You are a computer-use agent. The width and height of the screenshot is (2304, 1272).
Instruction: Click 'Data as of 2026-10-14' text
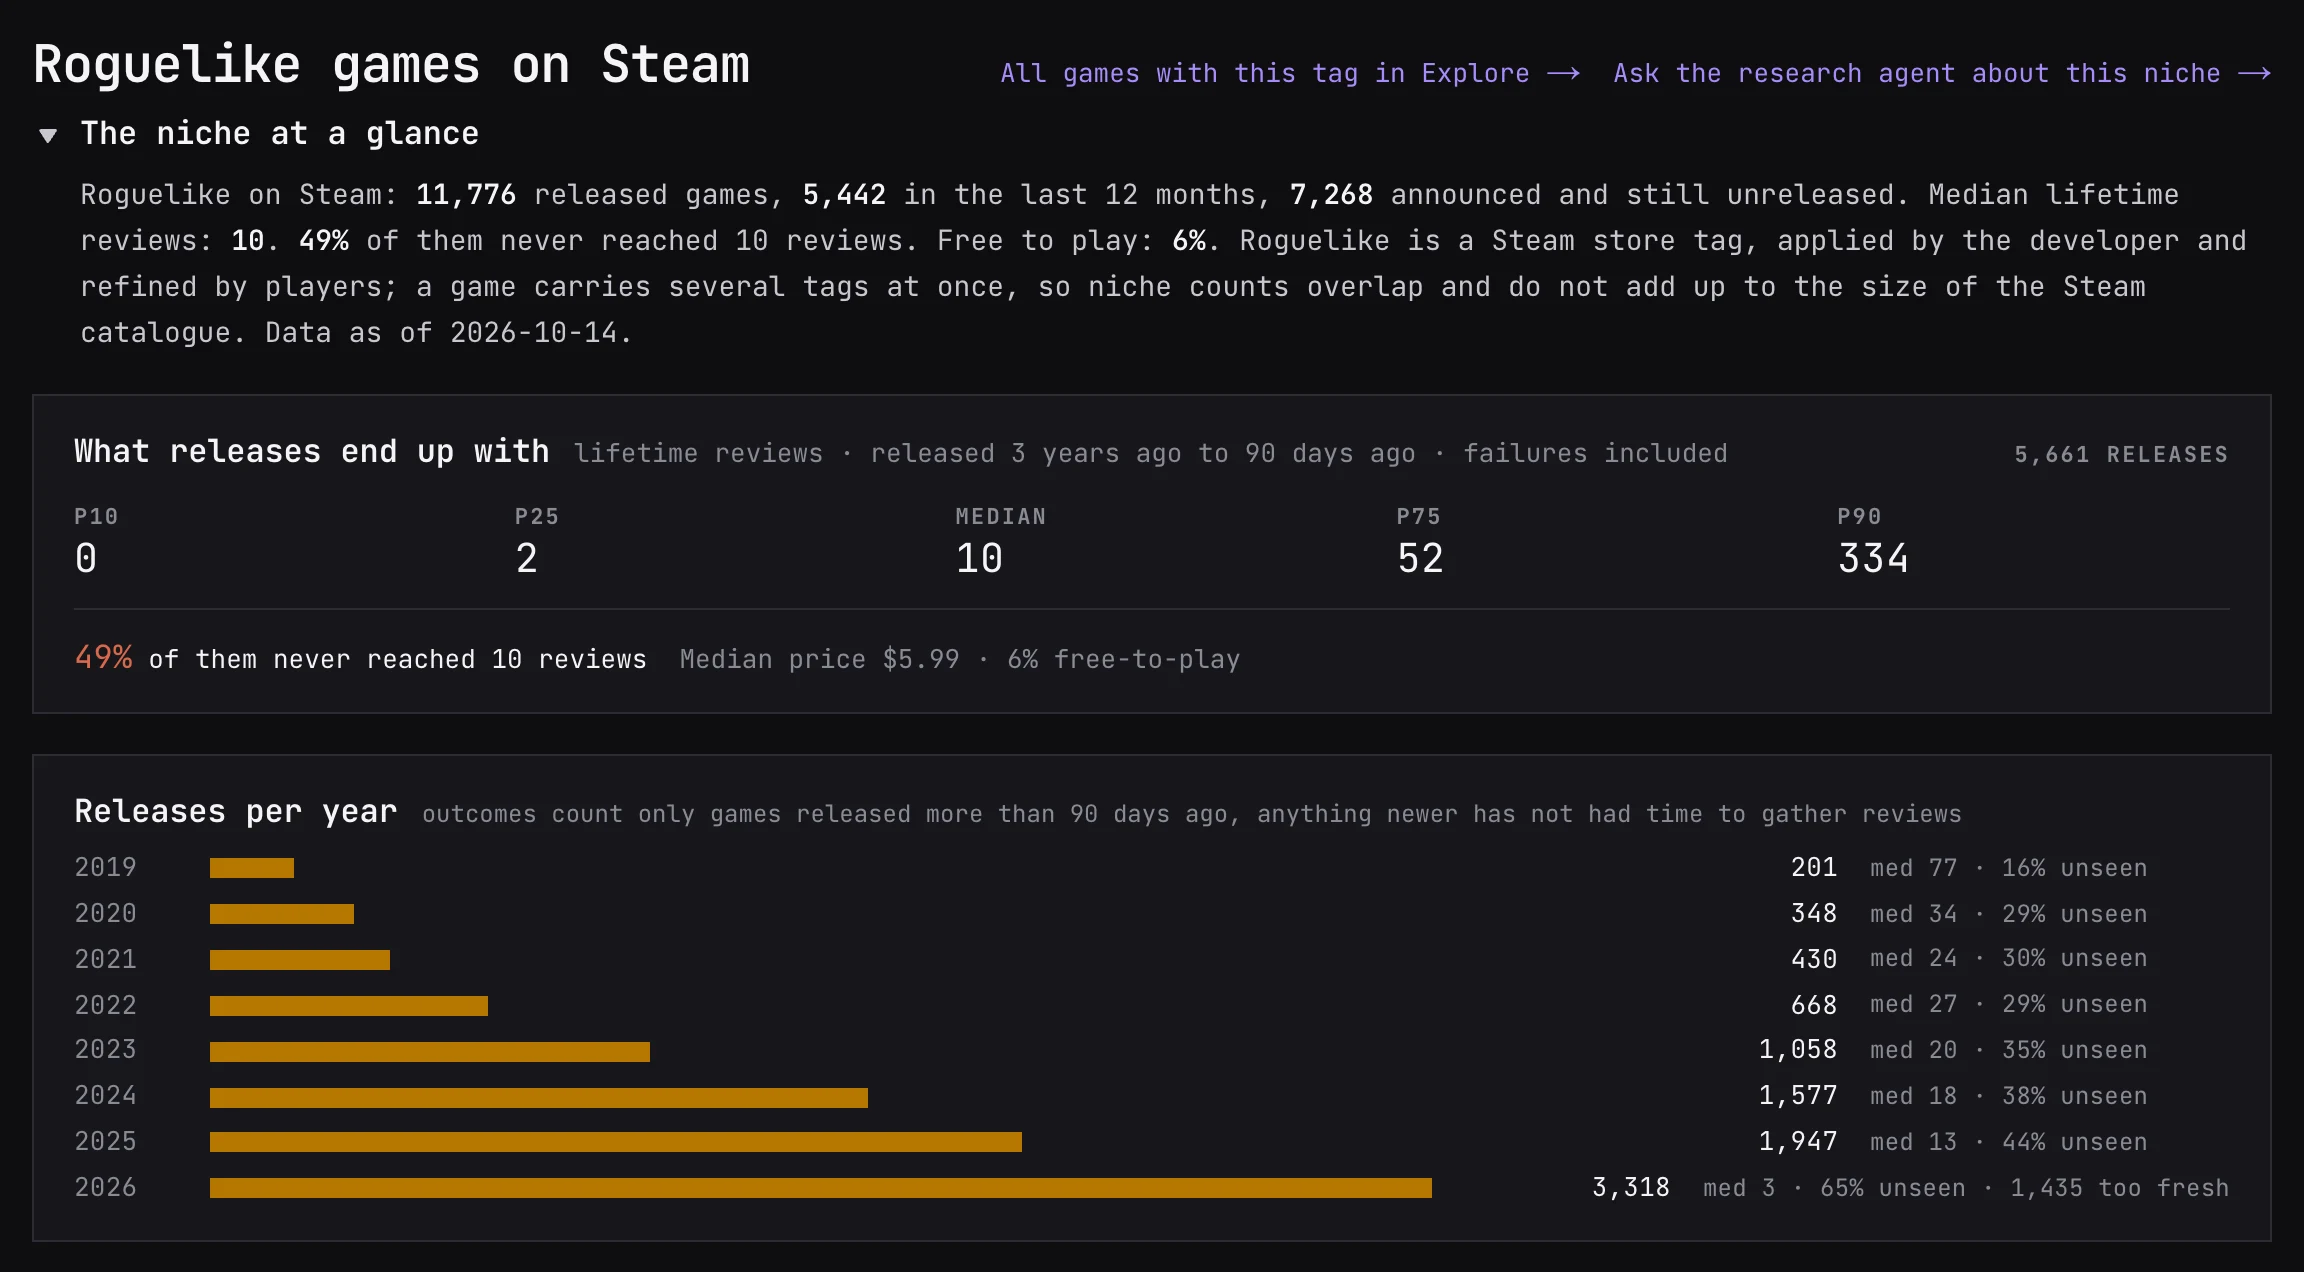(448, 333)
